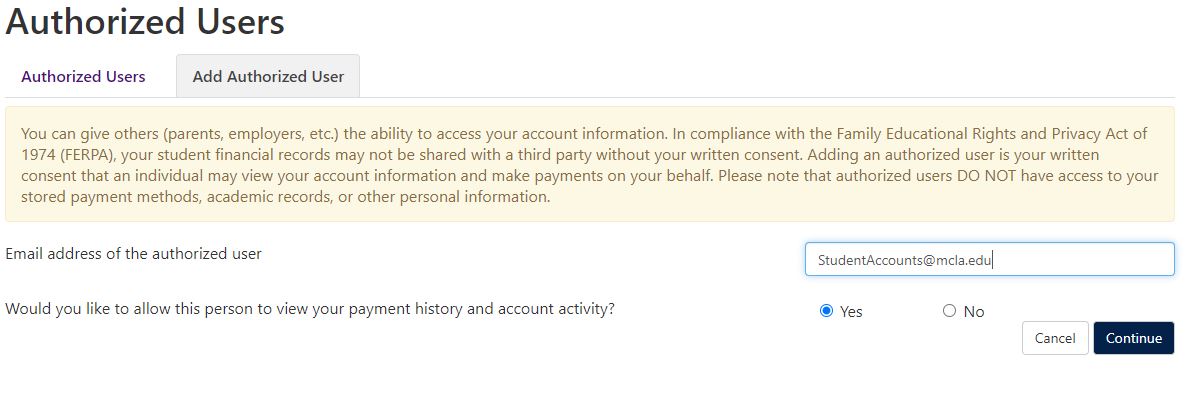Image resolution: width=1197 pixels, height=419 pixels.
Task: Select Yes radio button for payment history
Action: pos(826,311)
